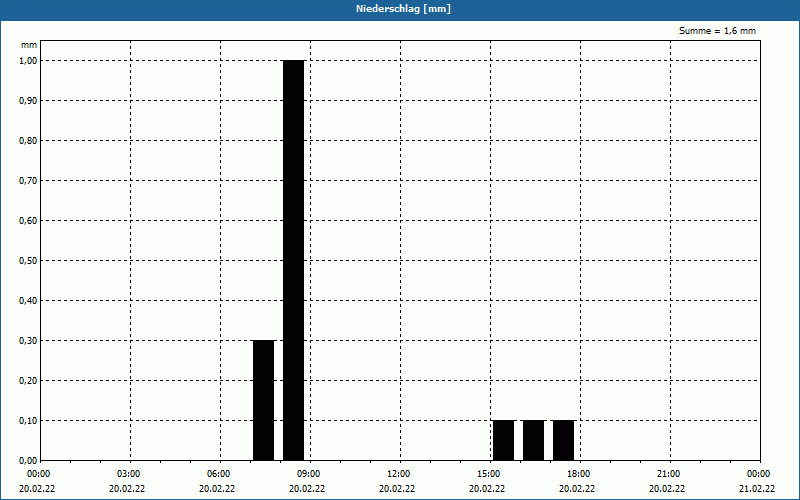Click the 09:00 time label
Screen dimensions: 800x500
tap(309, 474)
